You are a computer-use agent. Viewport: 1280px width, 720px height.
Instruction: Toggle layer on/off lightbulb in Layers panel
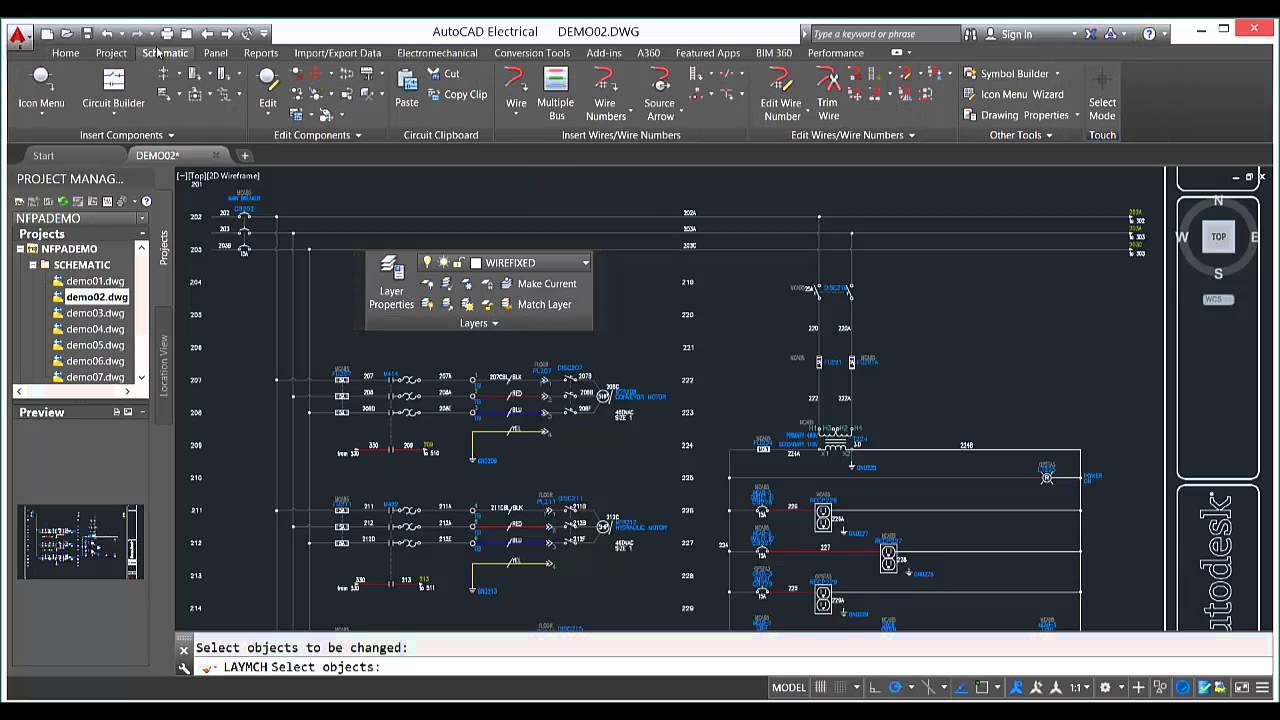[x=427, y=262]
